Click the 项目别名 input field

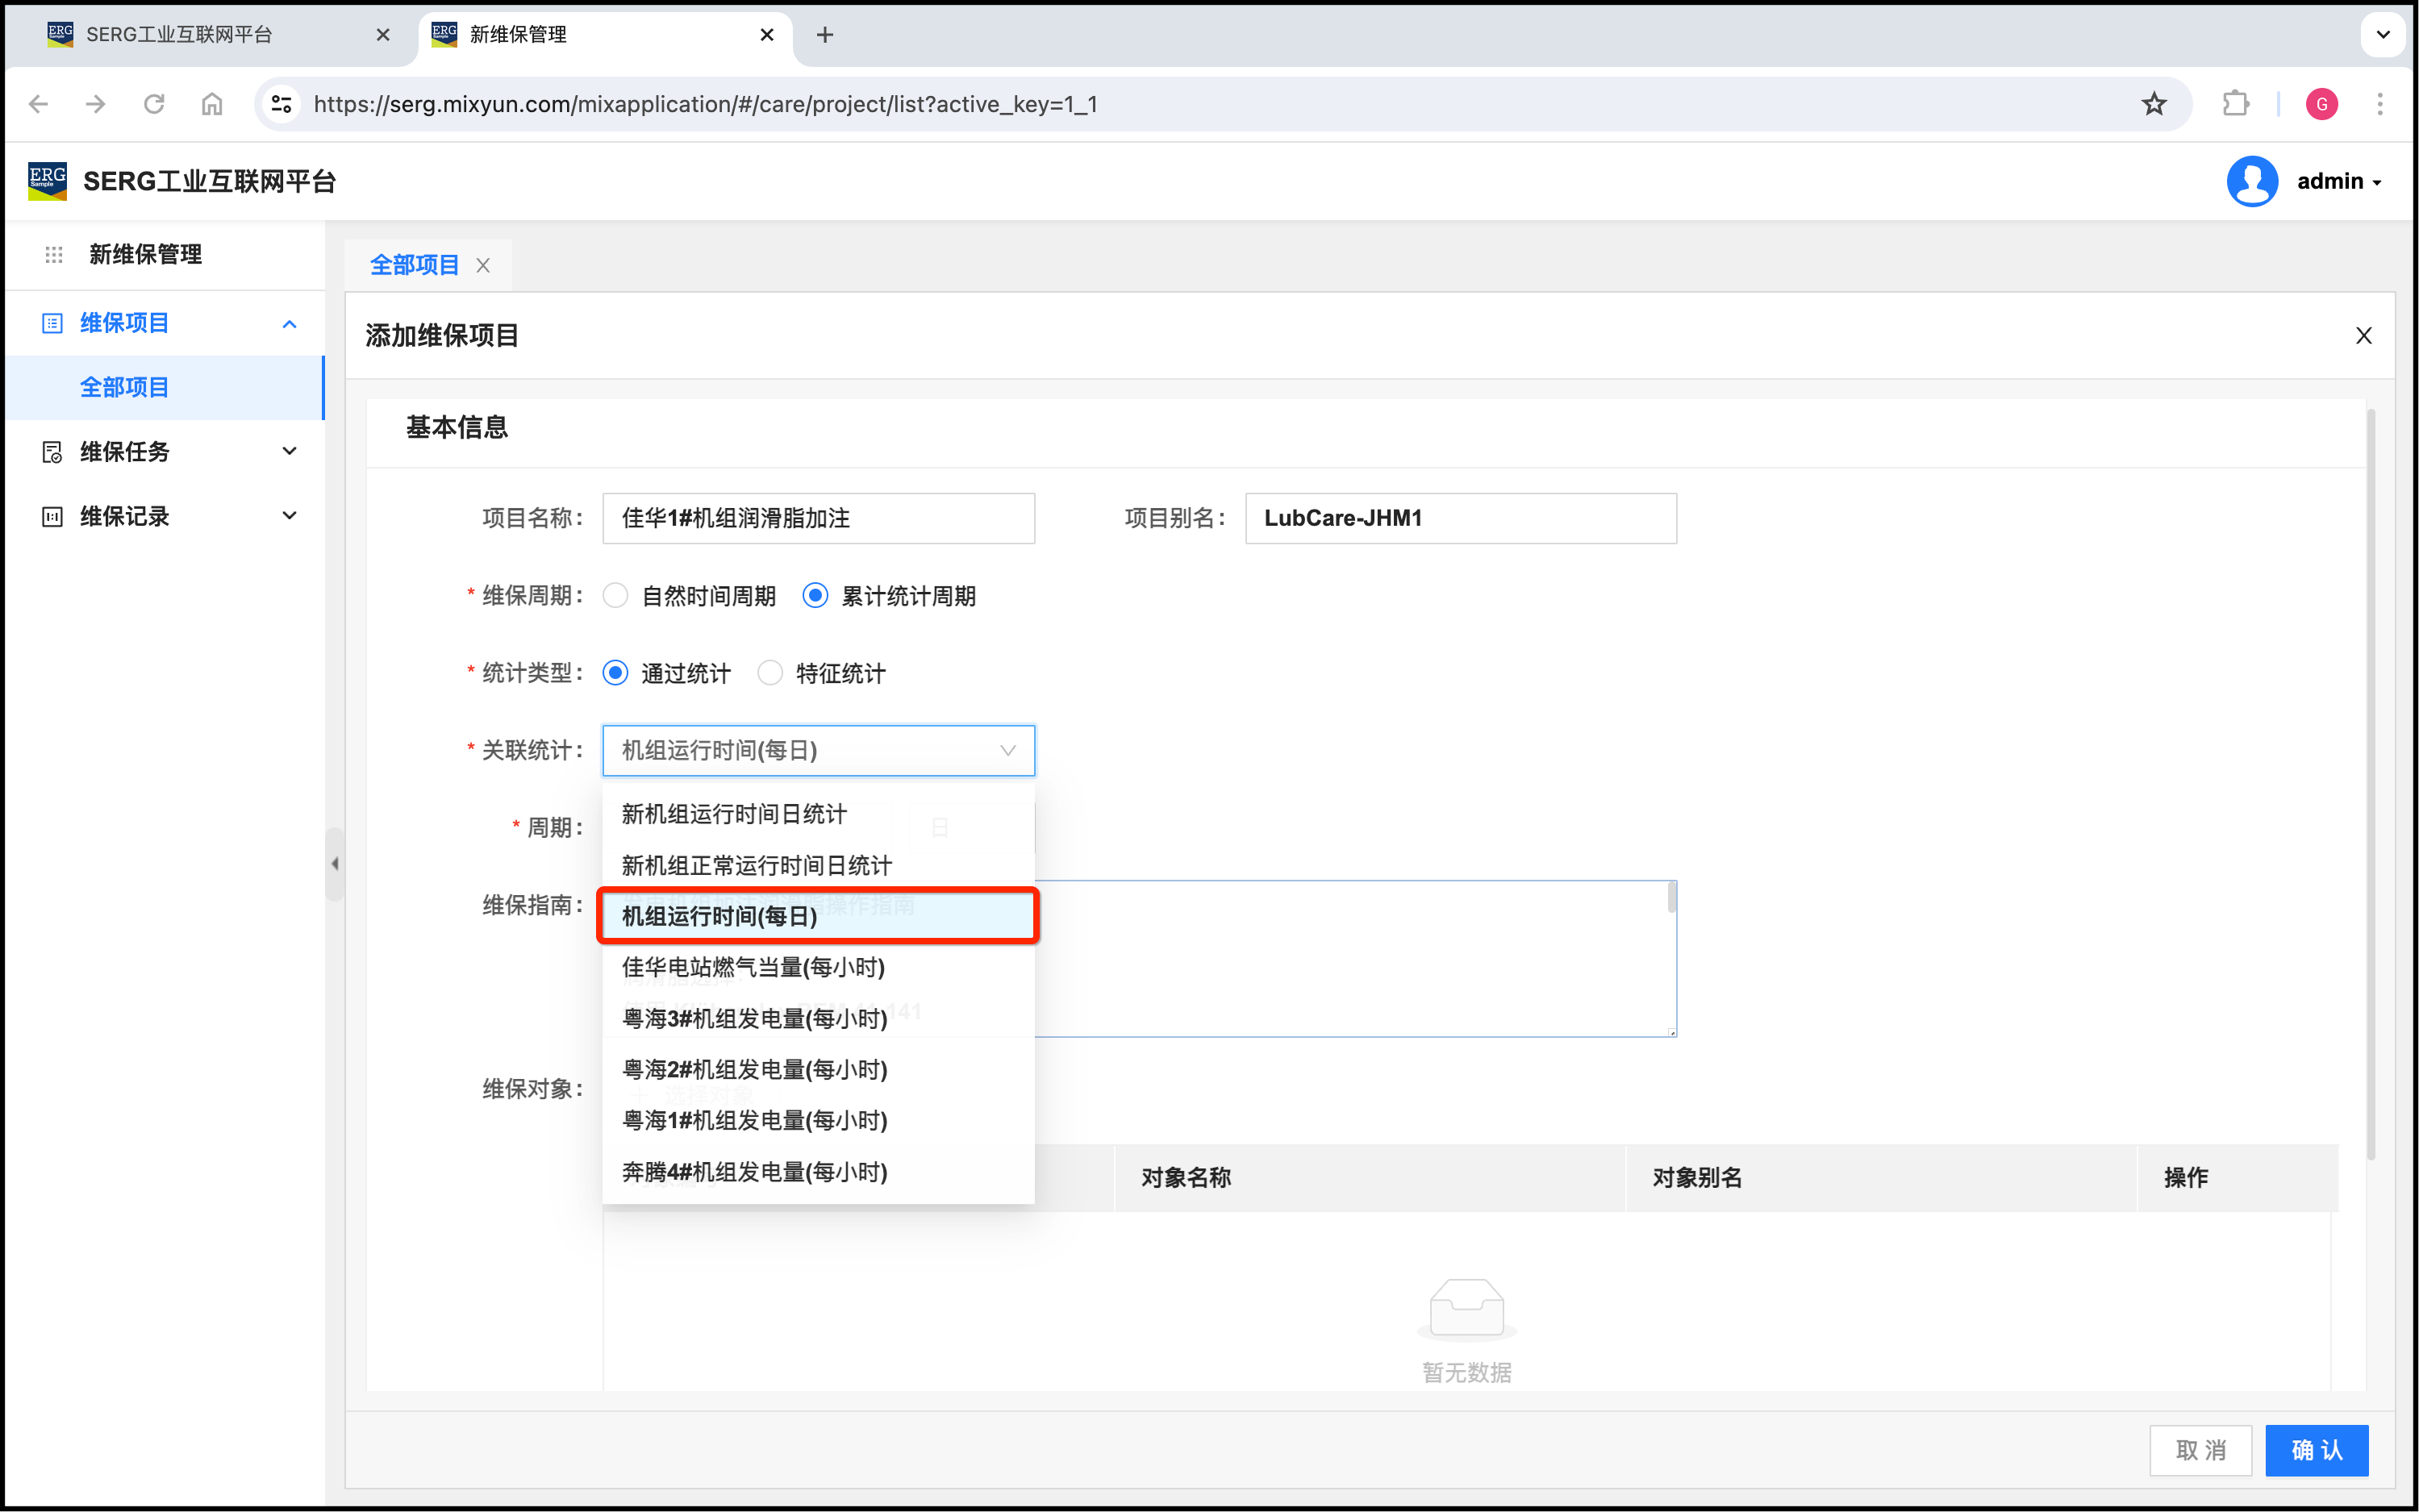[x=1460, y=518]
